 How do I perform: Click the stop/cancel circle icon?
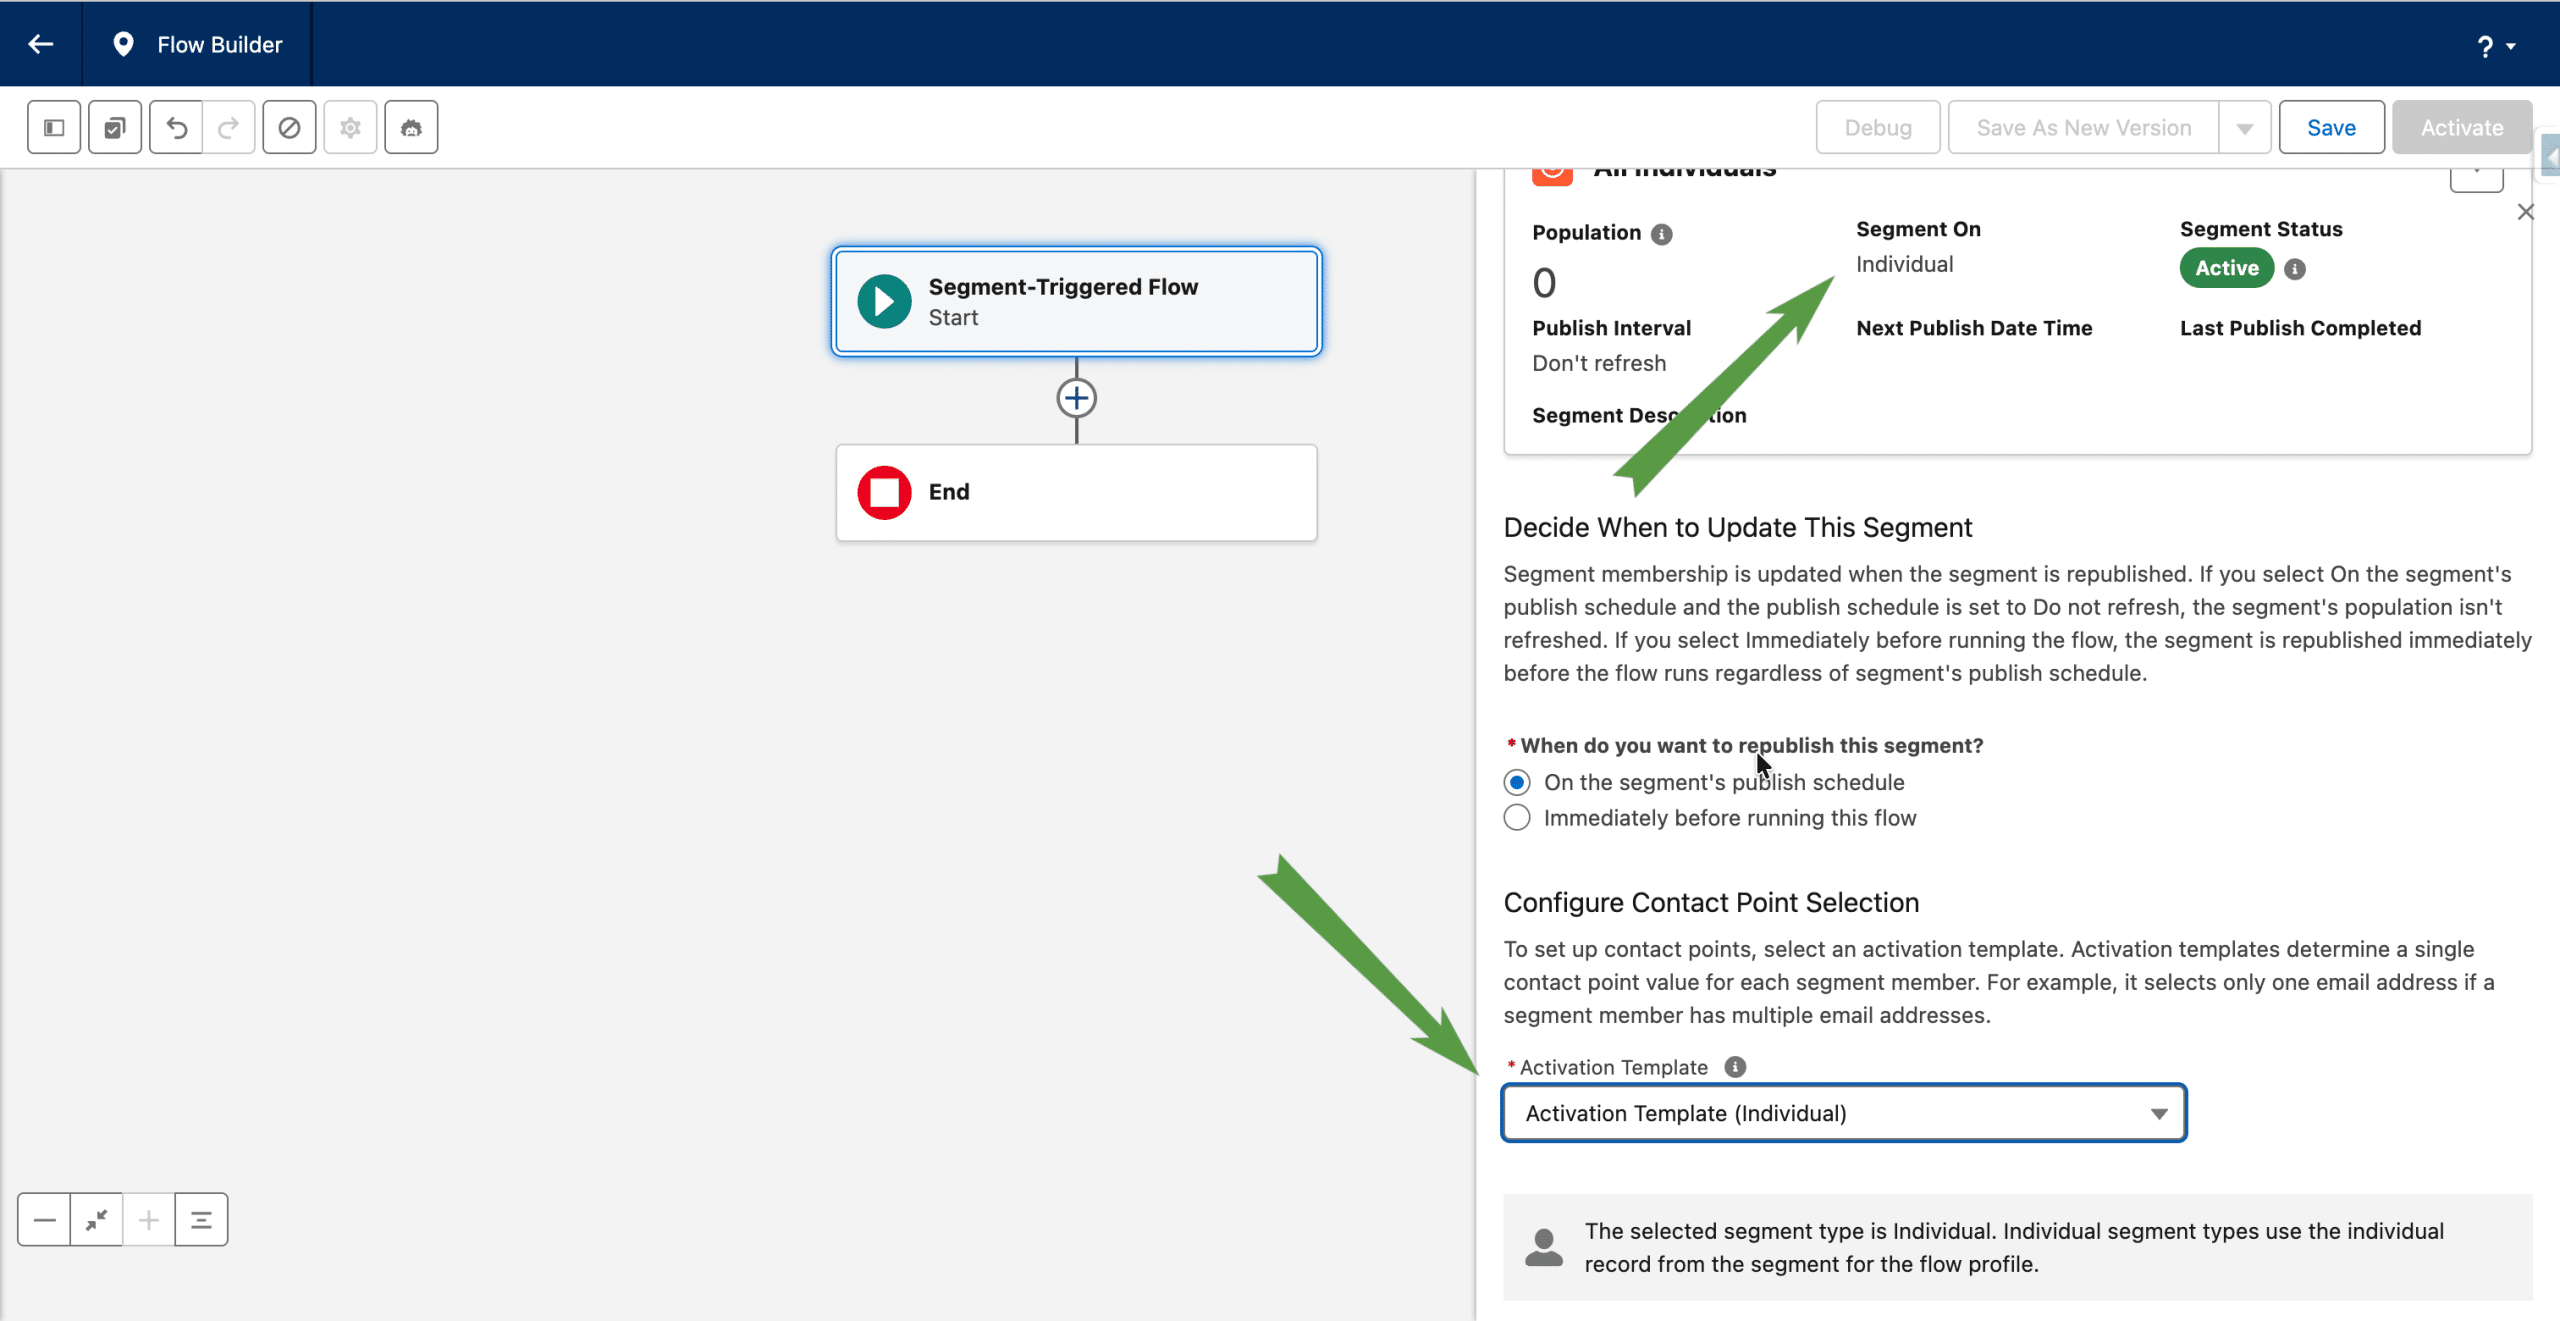pos(289,127)
